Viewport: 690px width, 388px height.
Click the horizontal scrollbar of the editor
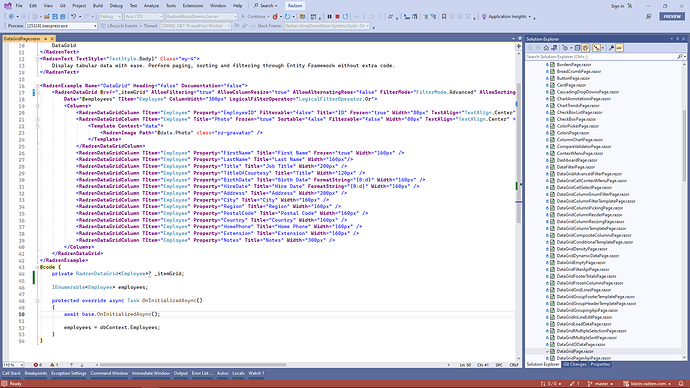(273, 365)
